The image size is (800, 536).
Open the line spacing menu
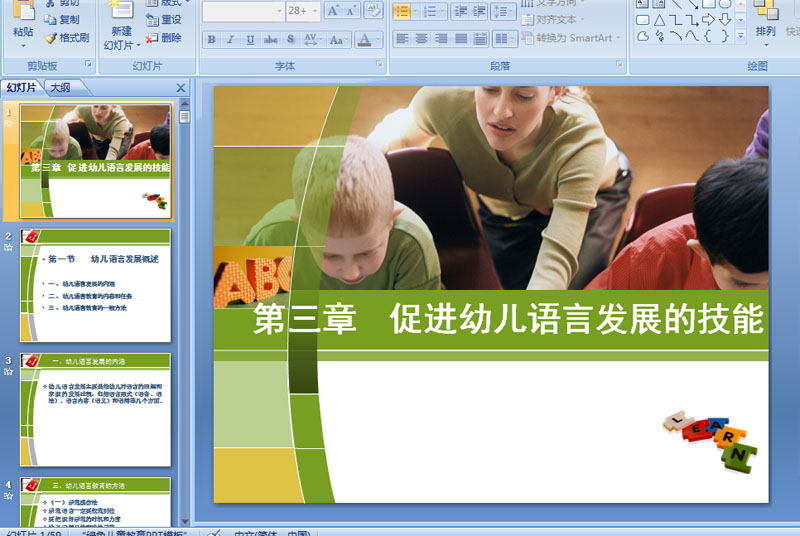click(x=503, y=12)
